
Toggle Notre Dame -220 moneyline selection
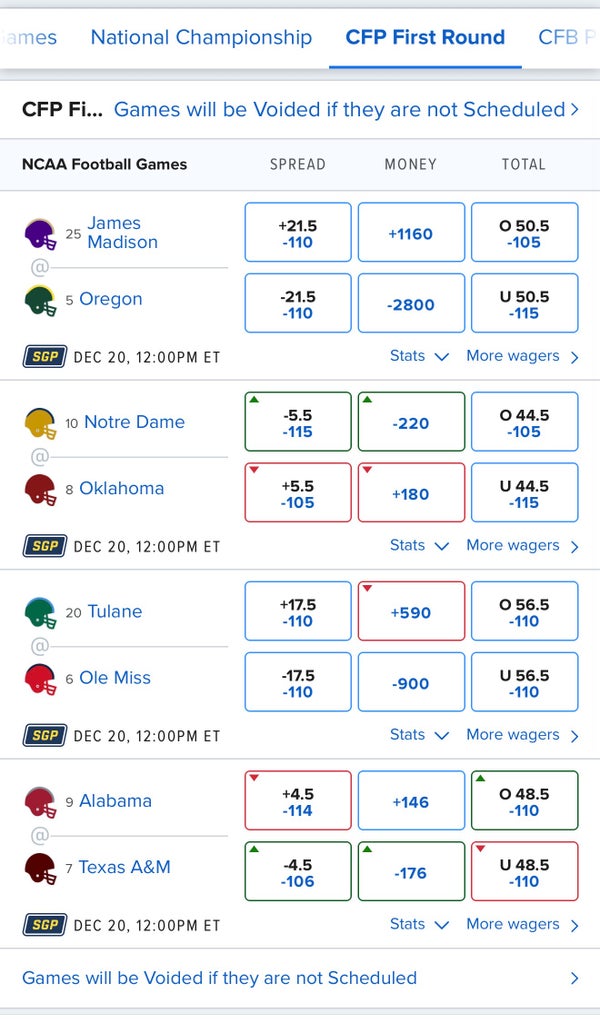click(411, 423)
